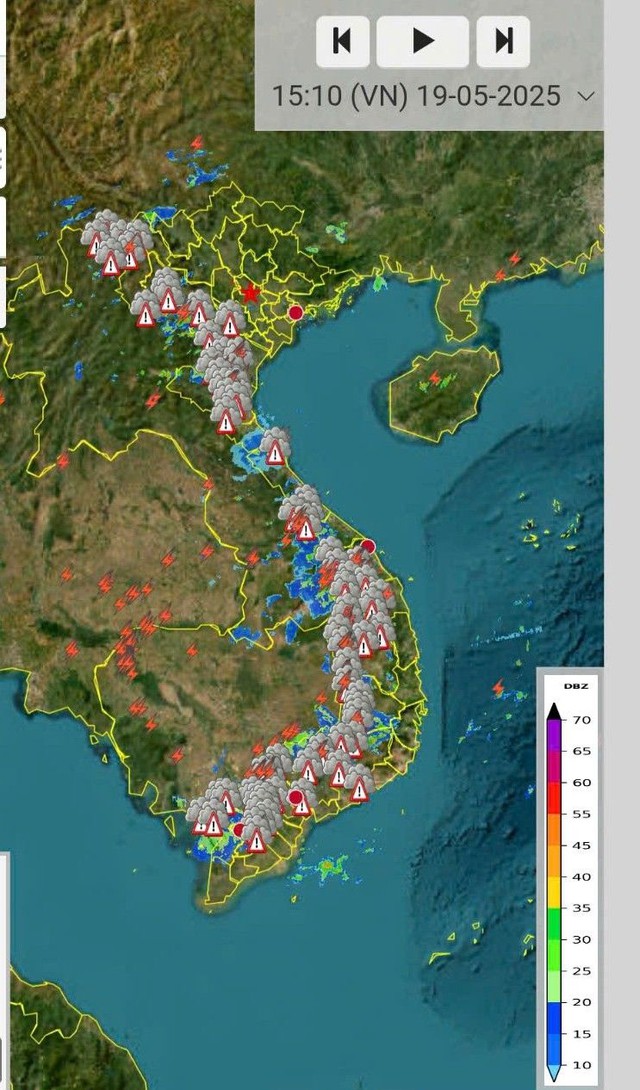Click the "65" legend value
640x1090 pixels.
click(x=582, y=751)
